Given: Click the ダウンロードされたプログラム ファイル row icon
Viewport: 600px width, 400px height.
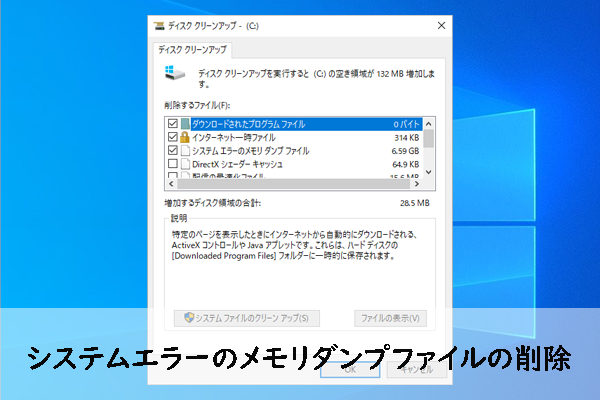Looking at the screenshot, I should (x=185, y=124).
